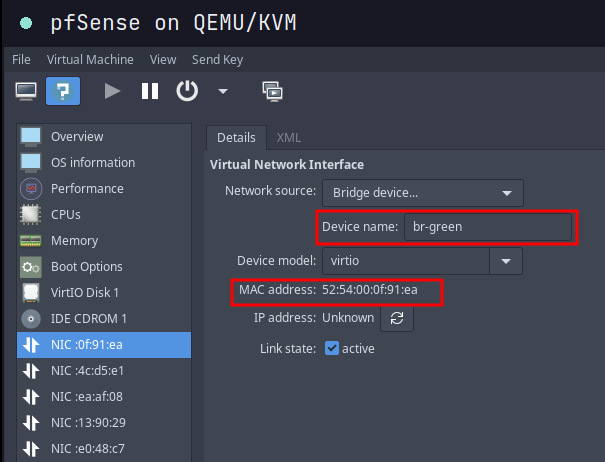Click the power shutdown icon
This screenshot has width=605, height=462.
click(187, 91)
